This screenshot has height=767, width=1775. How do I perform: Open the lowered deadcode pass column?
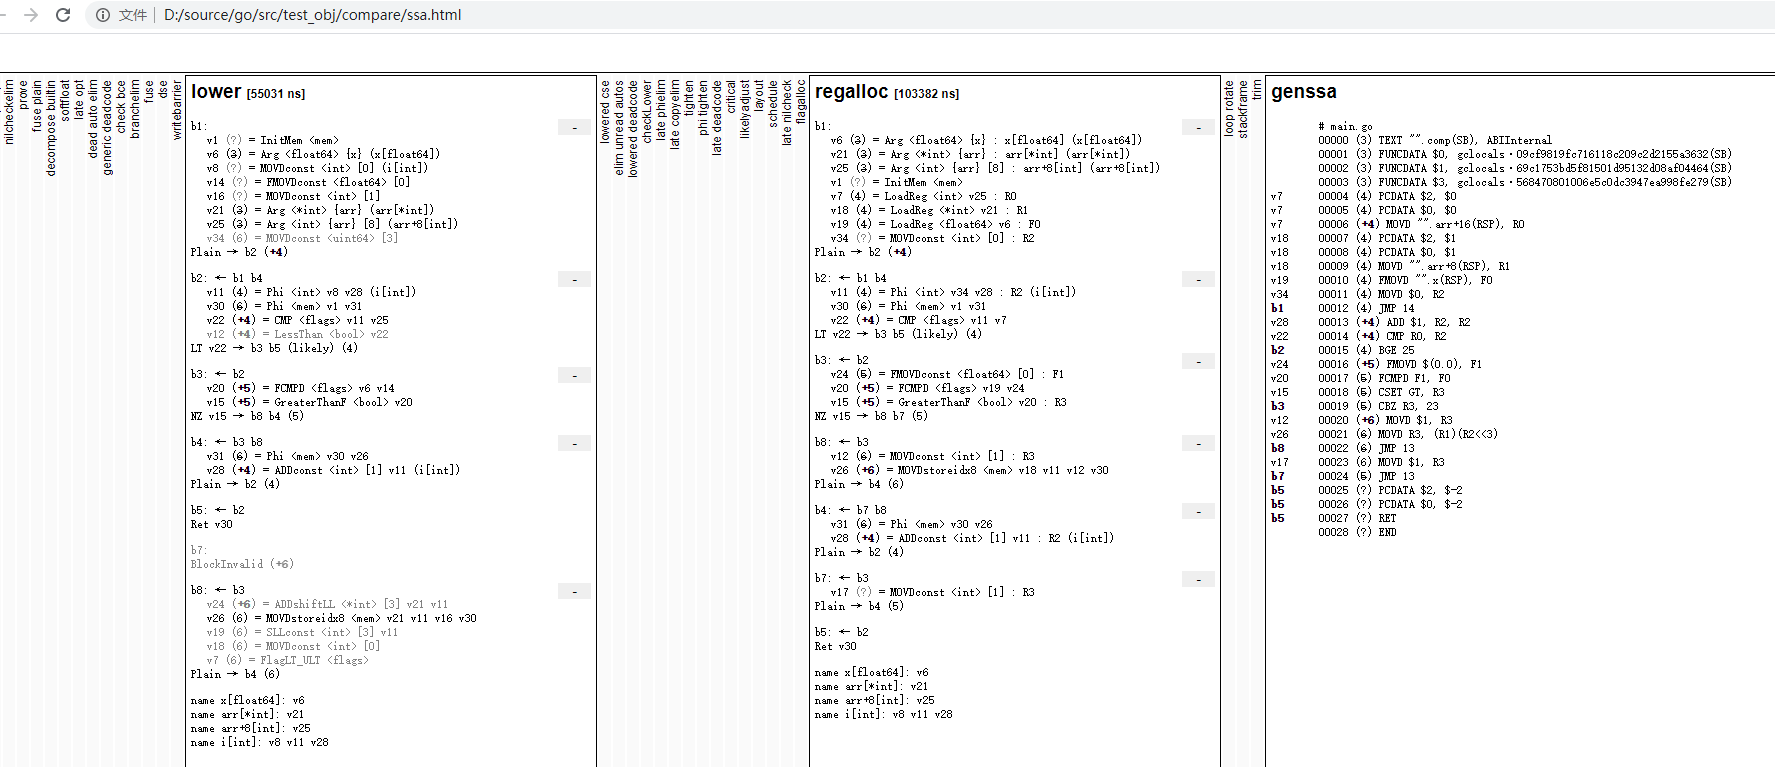[x=633, y=128]
